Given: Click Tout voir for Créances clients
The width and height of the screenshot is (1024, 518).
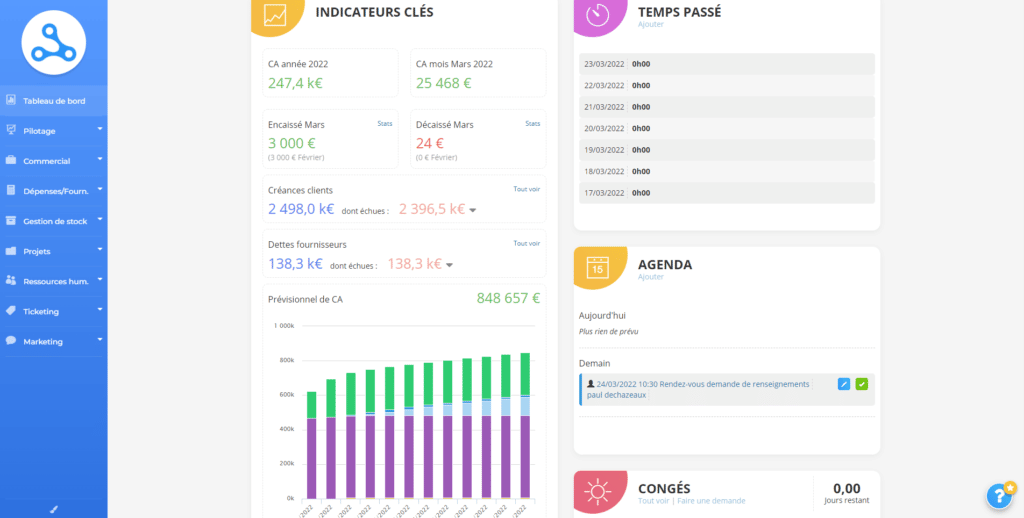Looking at the screenshot, I should (526, 188).
